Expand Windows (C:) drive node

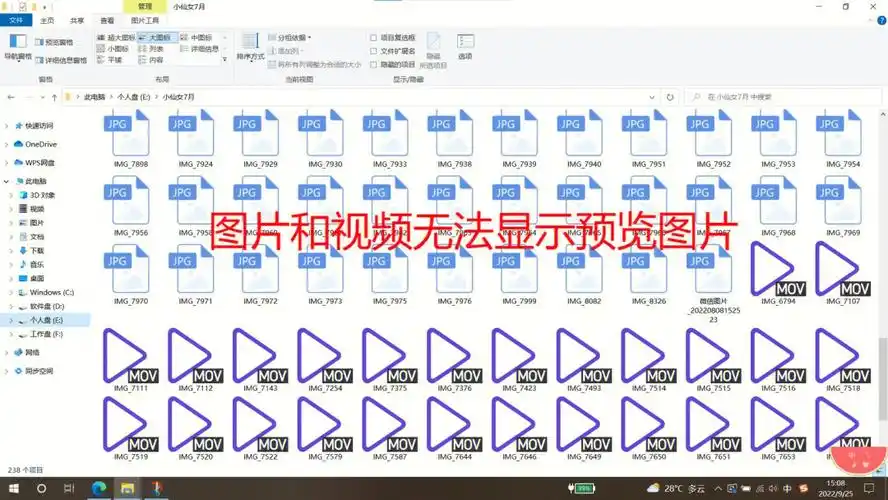pos(11,293)
